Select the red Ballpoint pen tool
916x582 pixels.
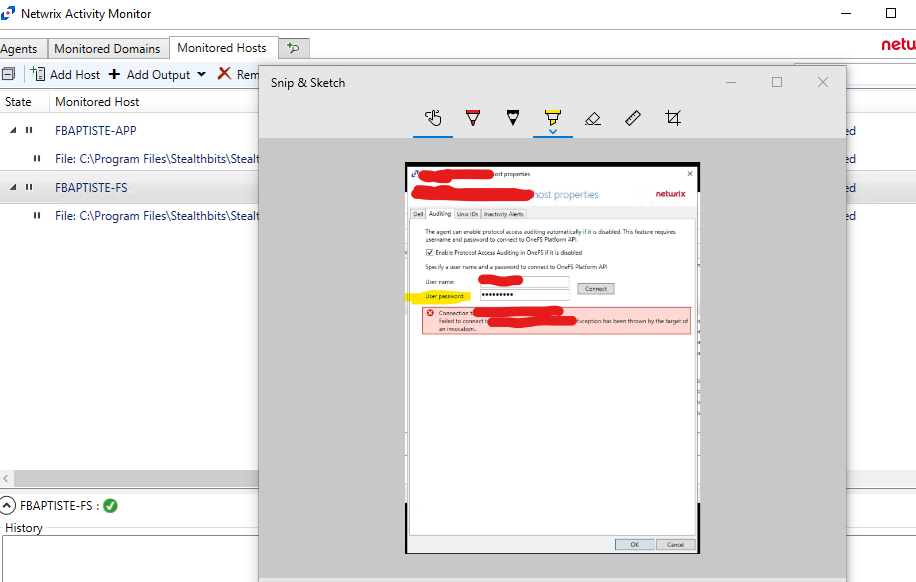click(x=472, y=117)
